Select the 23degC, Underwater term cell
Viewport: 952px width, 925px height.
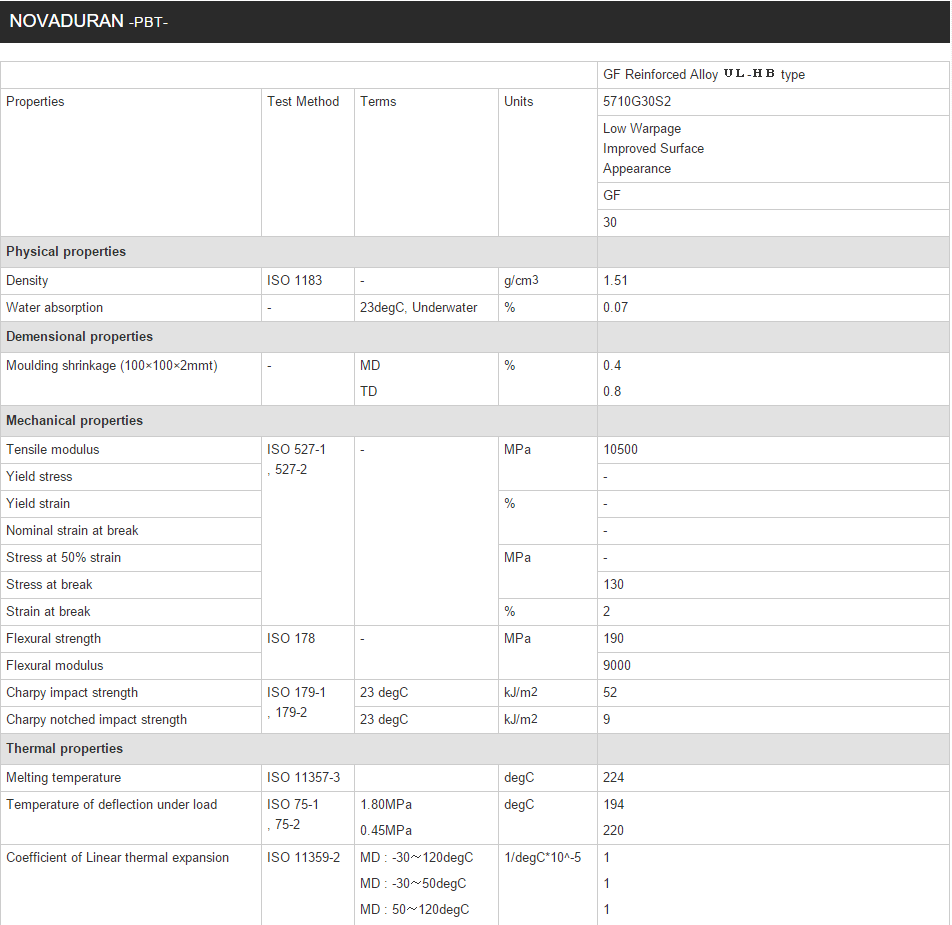click(426, 308)
